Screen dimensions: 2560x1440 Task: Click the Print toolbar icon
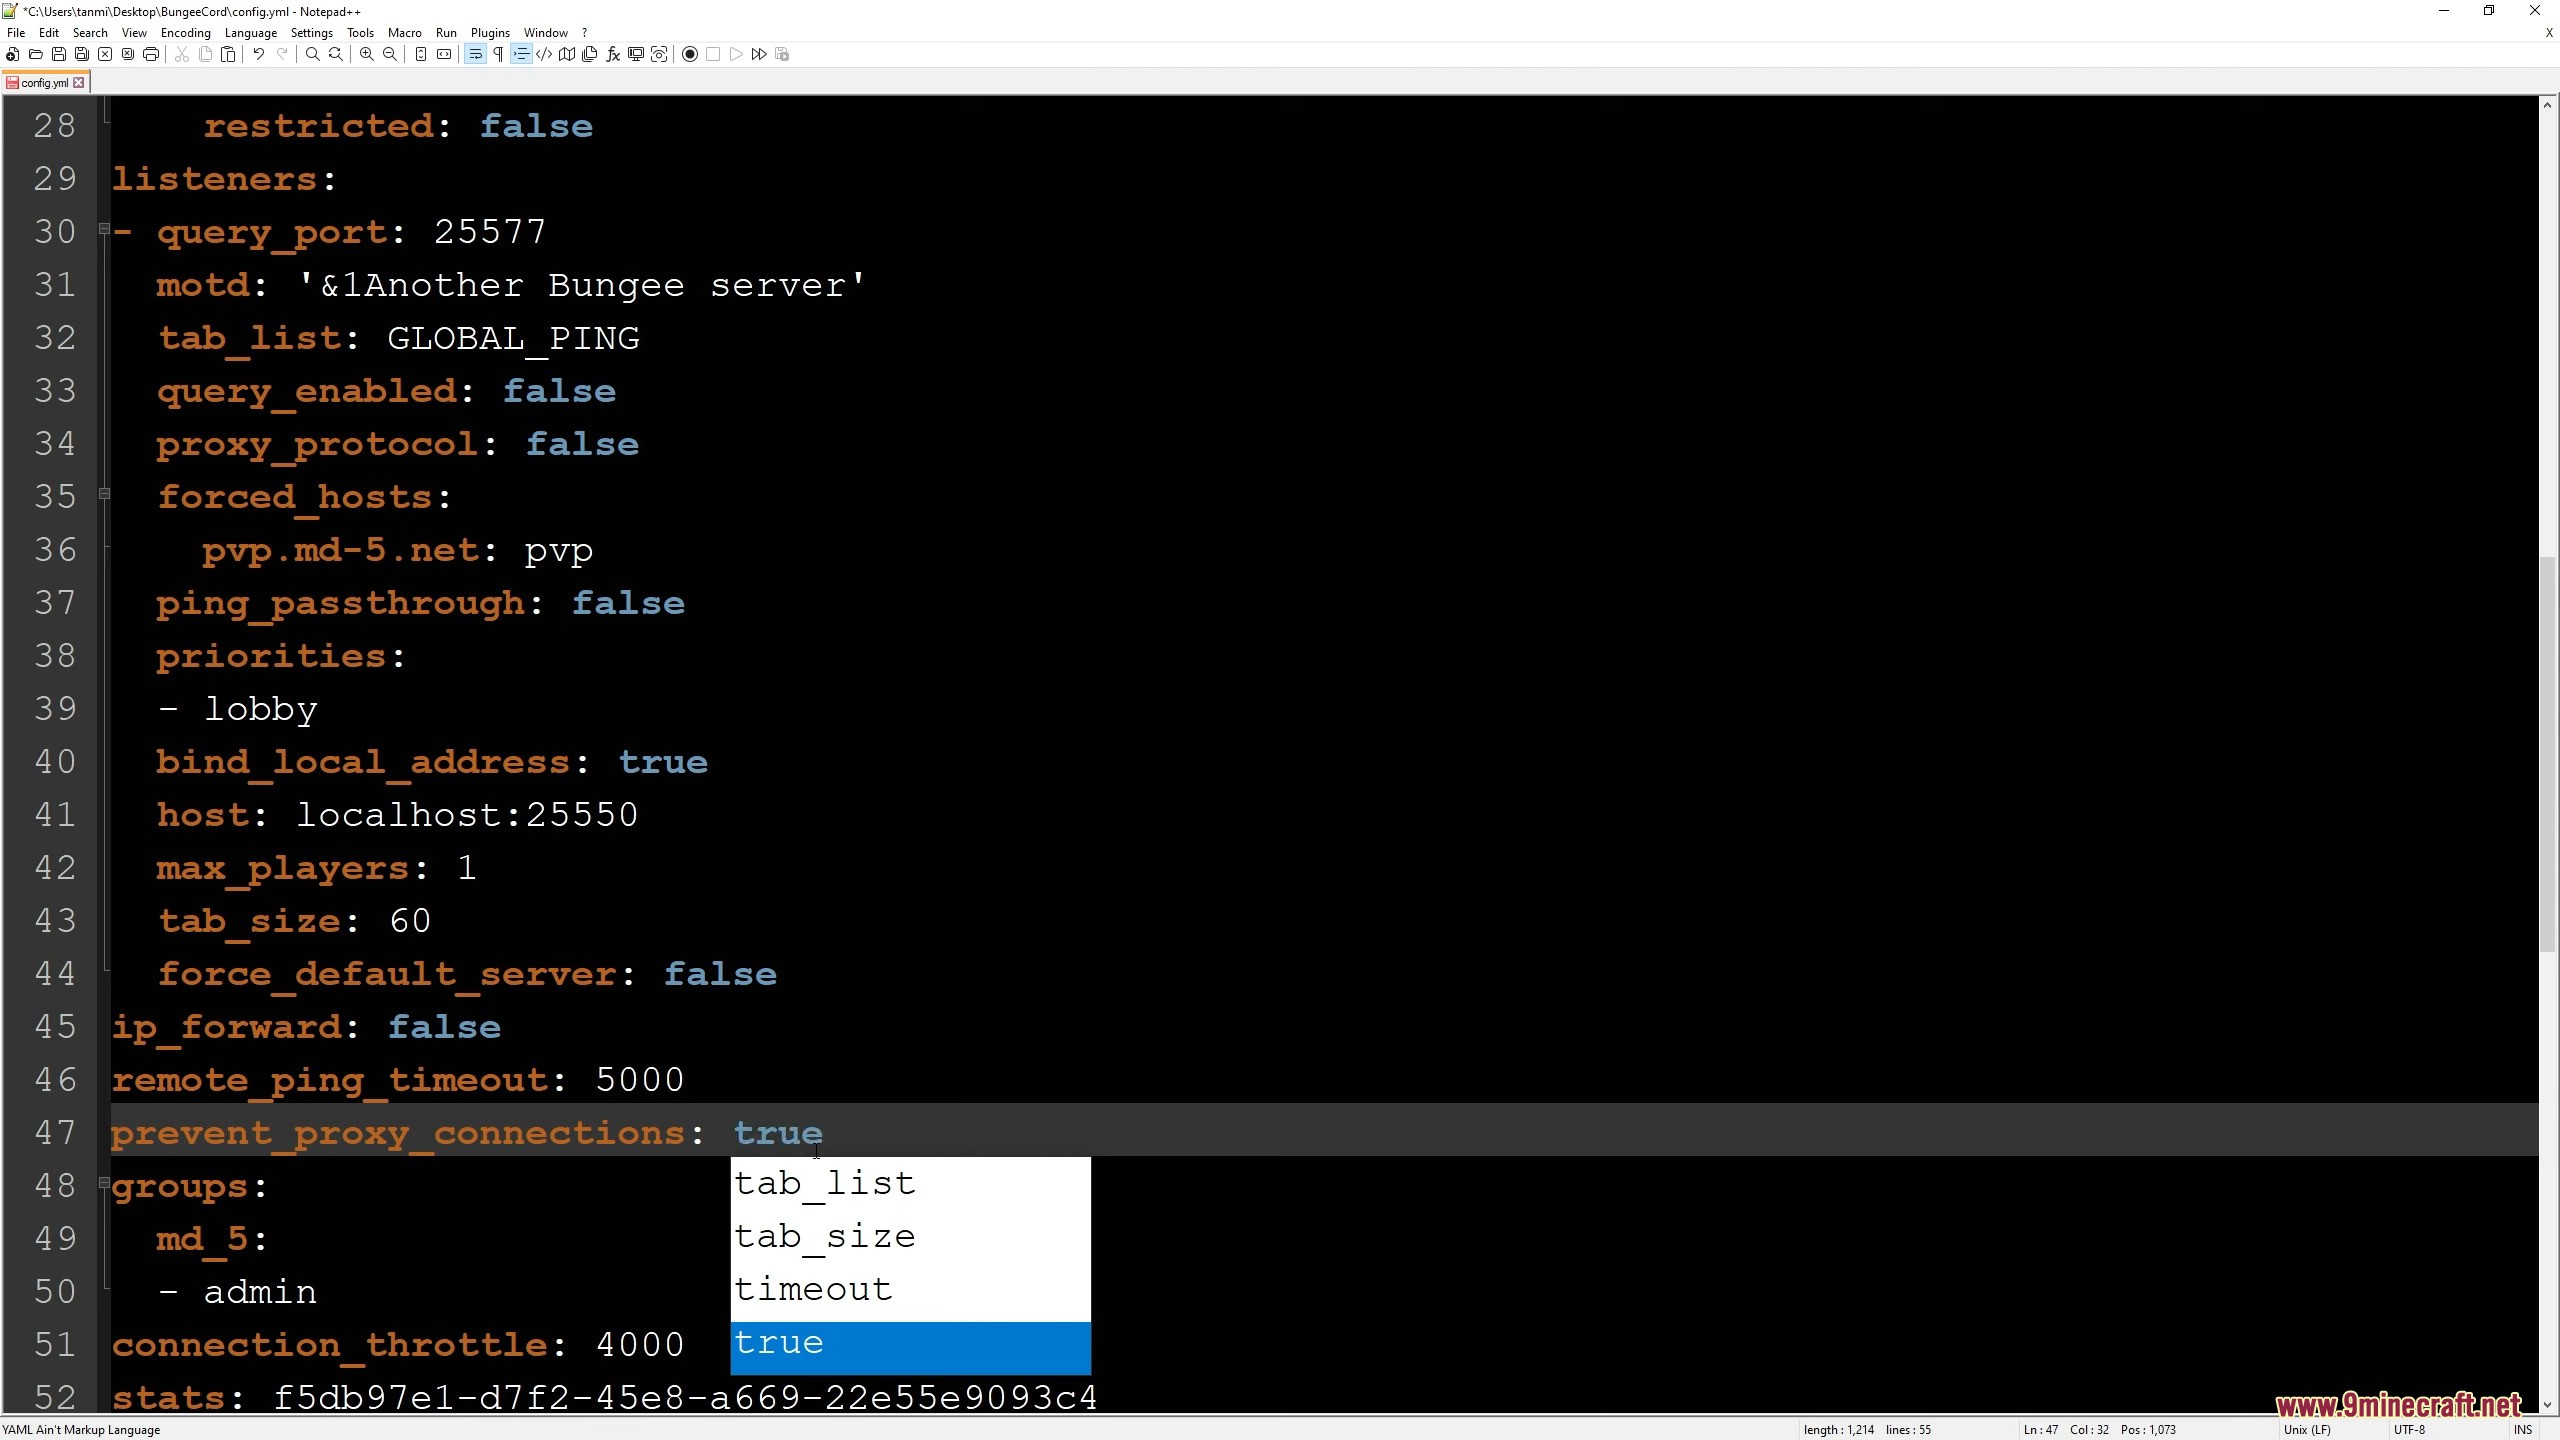coord(151,54)
